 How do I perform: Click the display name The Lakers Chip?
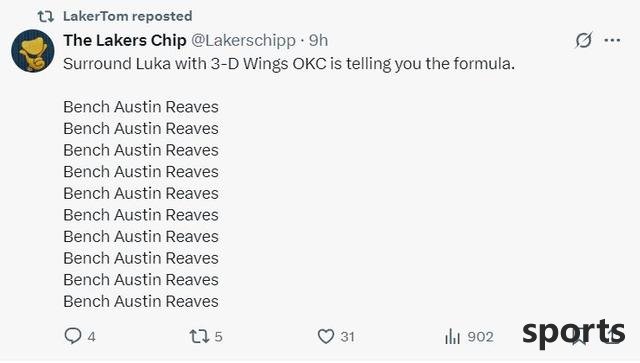coord(125,40)
